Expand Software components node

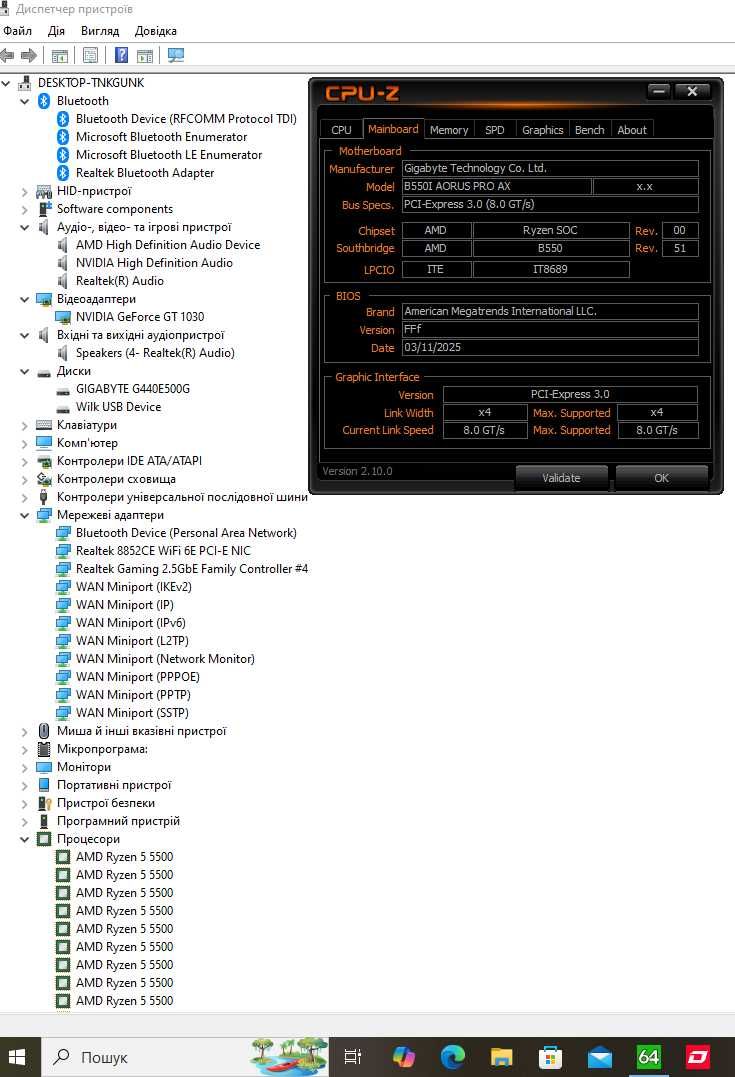[25, 209]
